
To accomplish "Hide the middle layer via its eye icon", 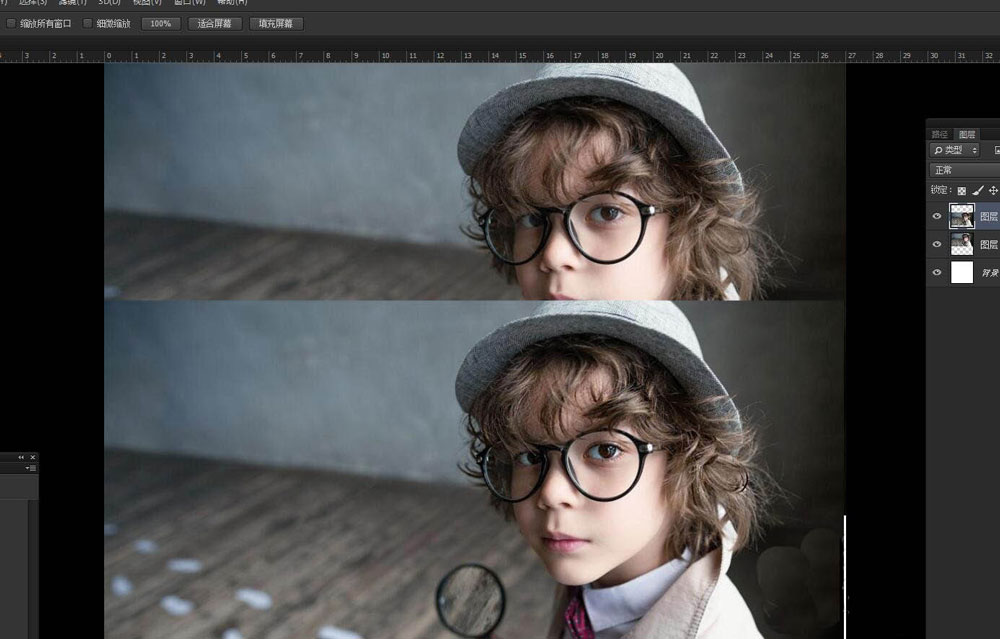I will 937,244.
